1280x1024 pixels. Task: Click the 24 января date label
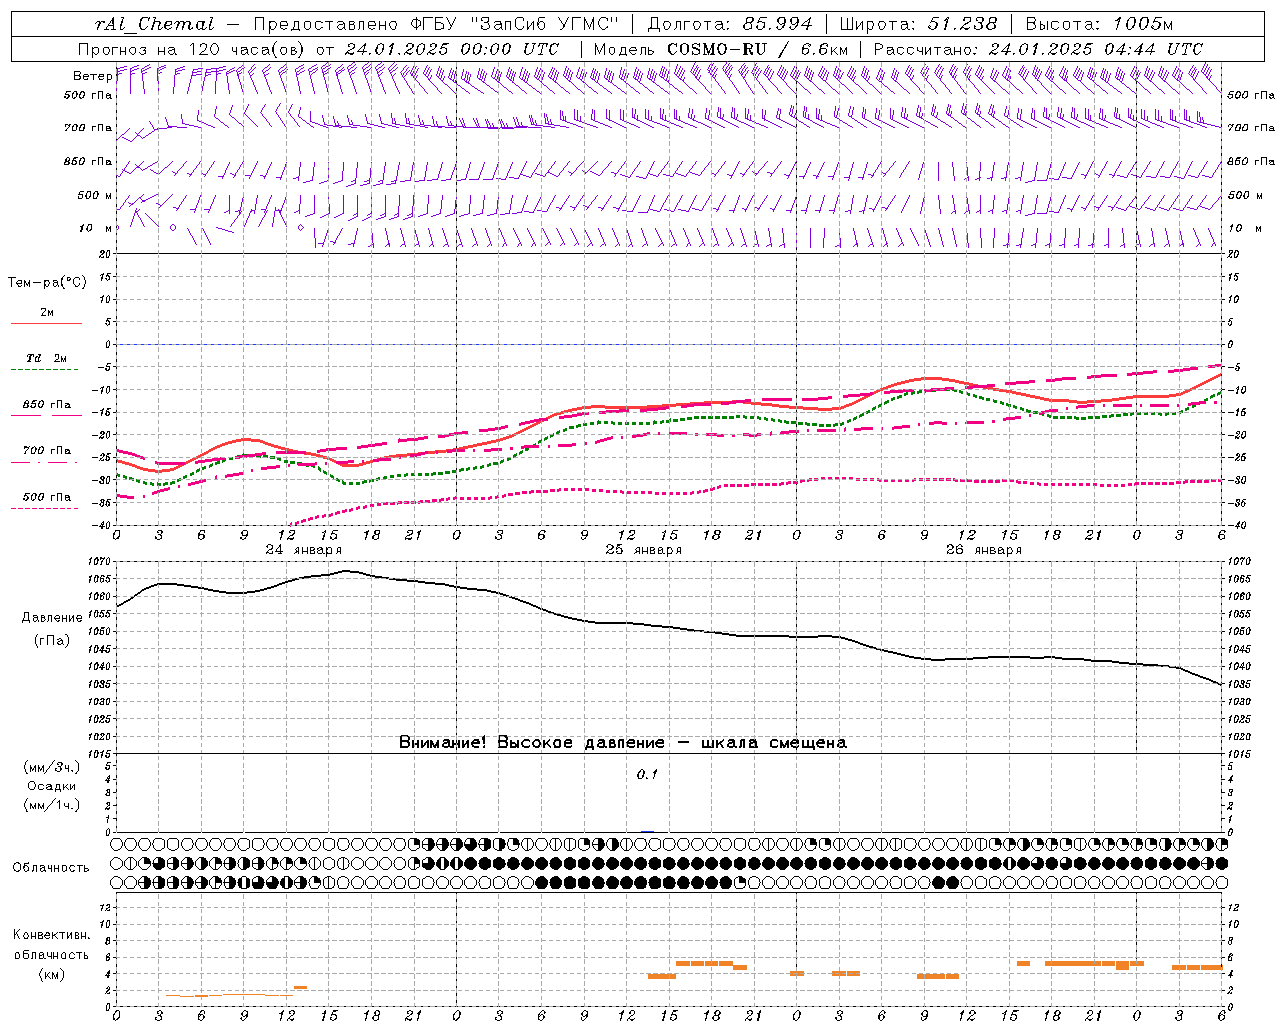tap(303, 550)
